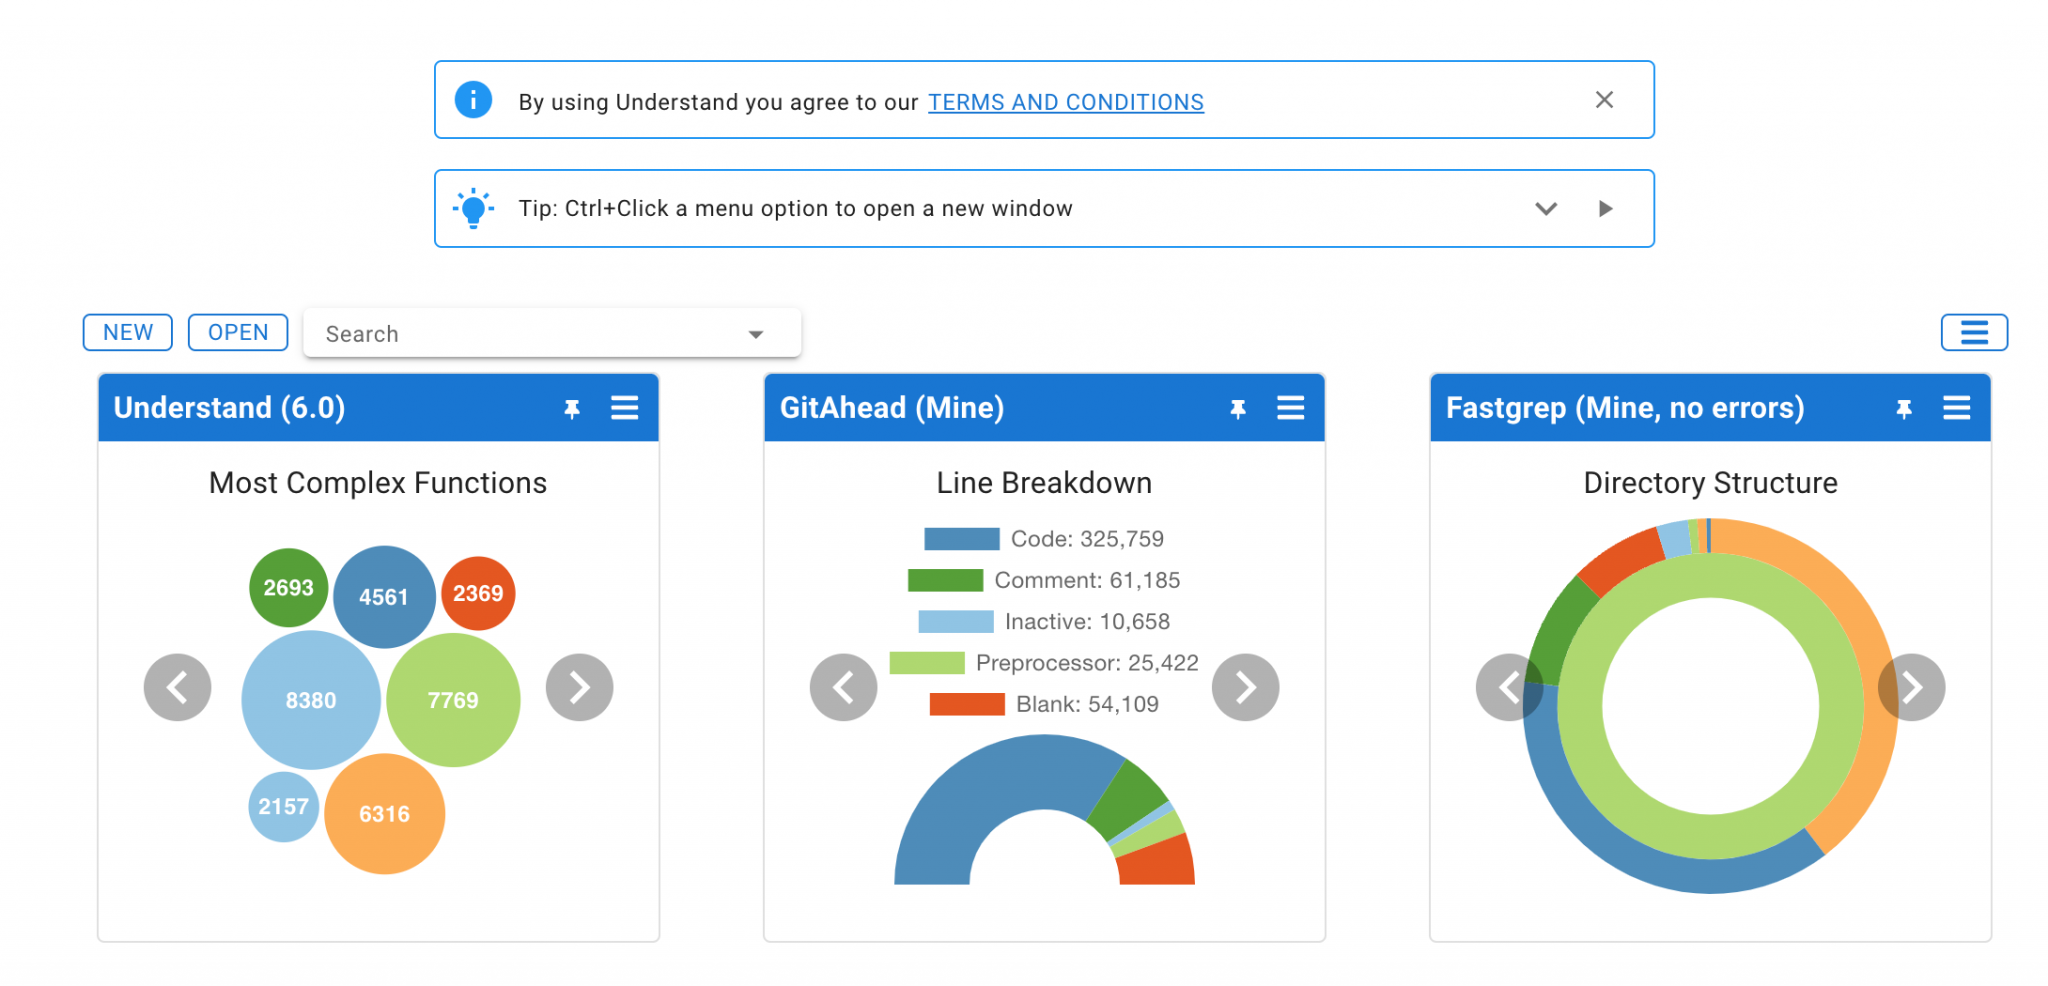2048x986 pixels.
Task: Collapse the tip banner with the chevron
Action: (1546, 209)
